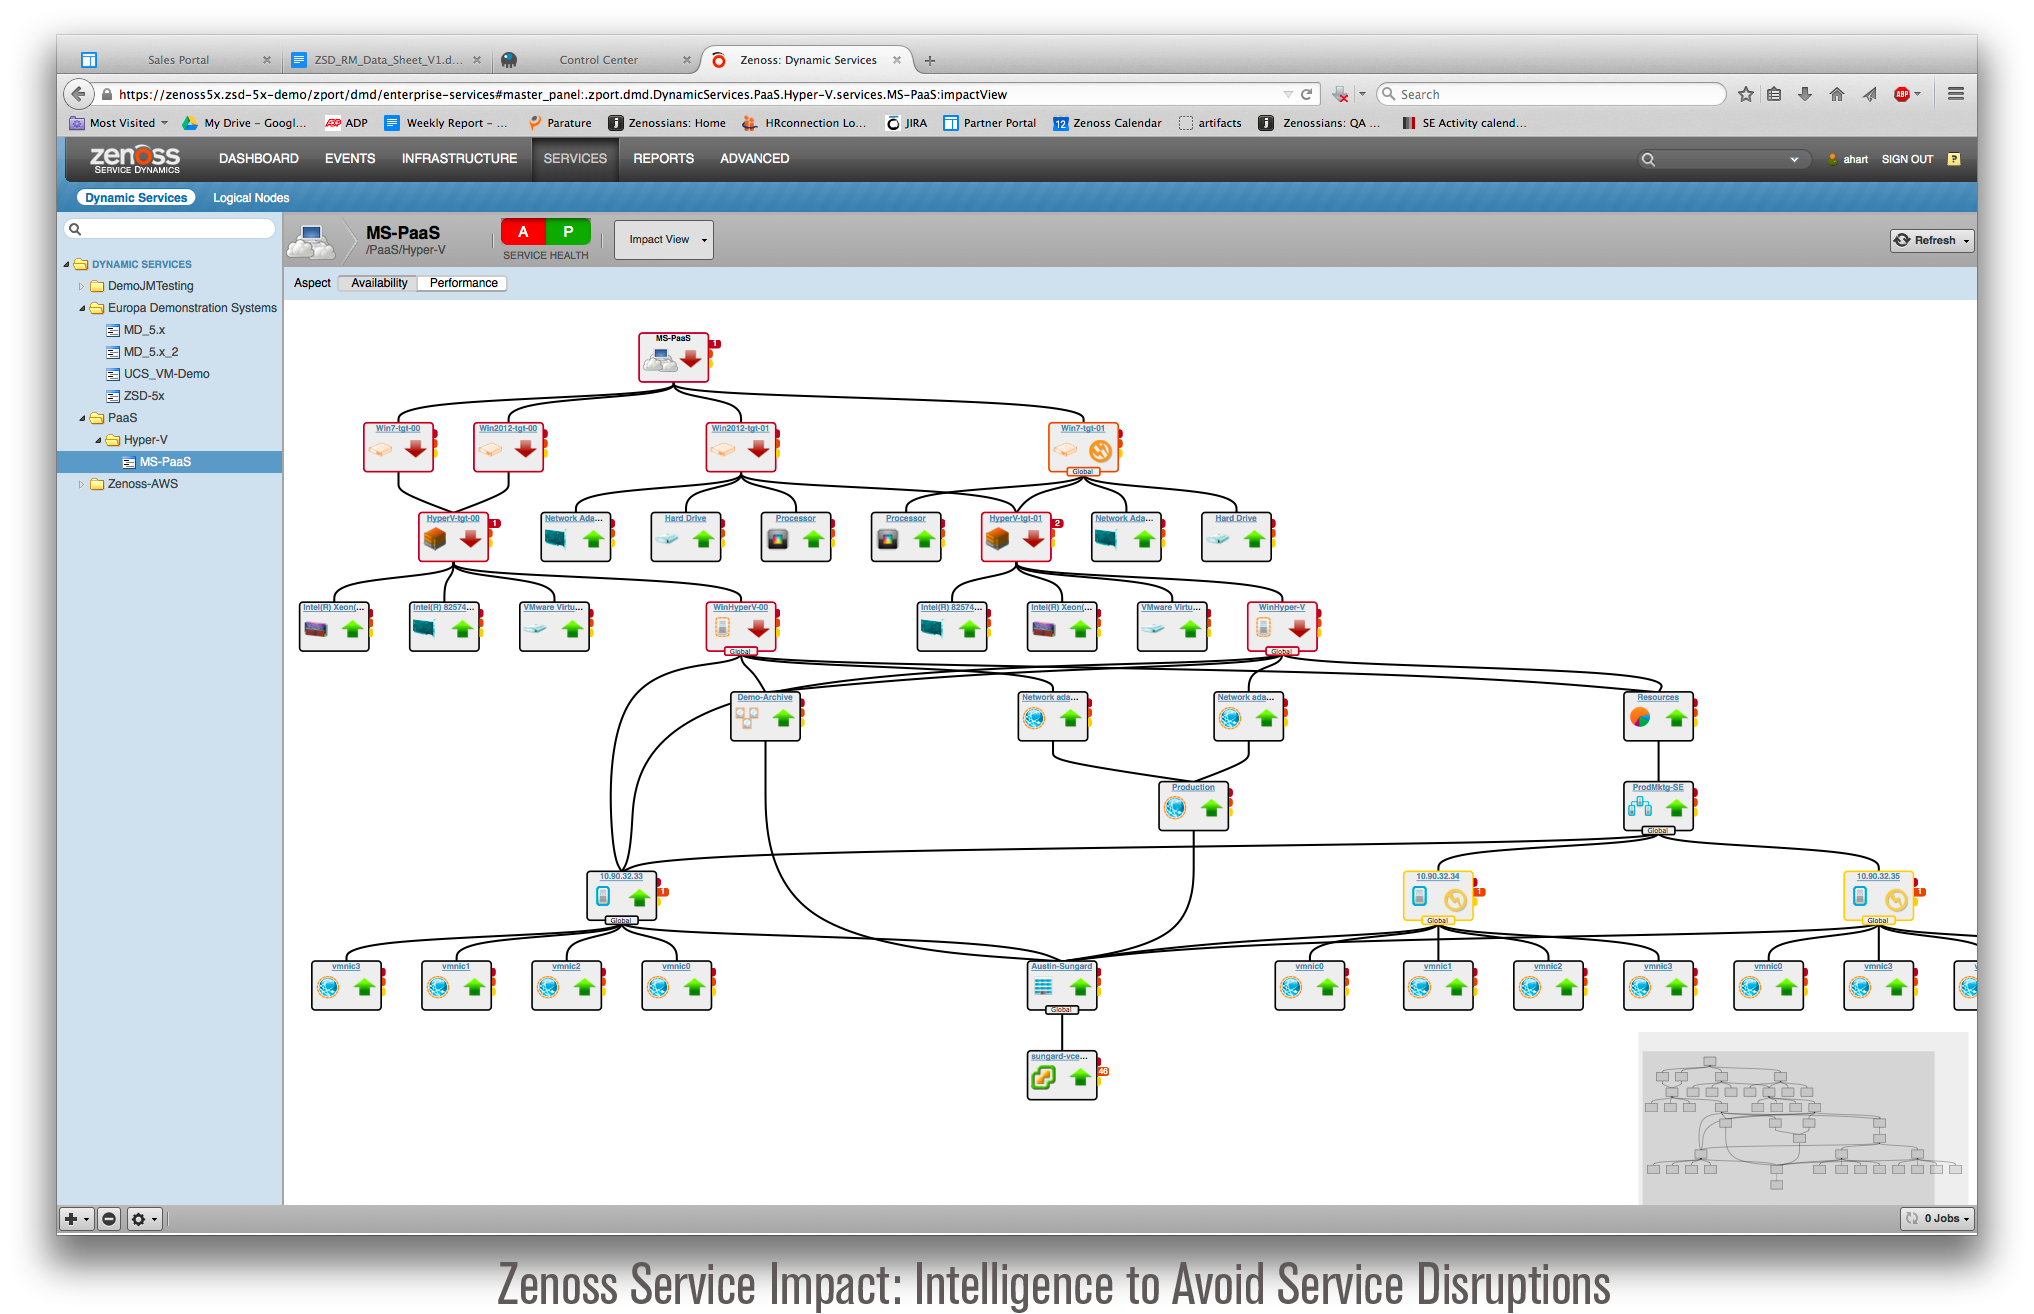Viewport: 2034px width, 1314px height.
Task: Open the gear settings icon in bottom toolbar
Action: click(x=140, y=1219)
